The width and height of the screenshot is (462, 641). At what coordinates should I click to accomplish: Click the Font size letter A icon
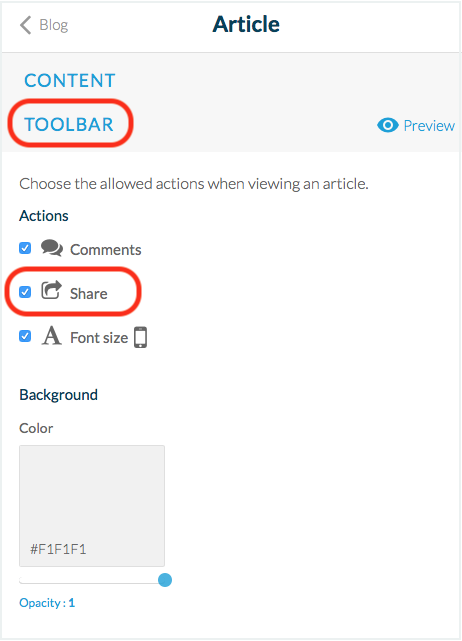52,336
